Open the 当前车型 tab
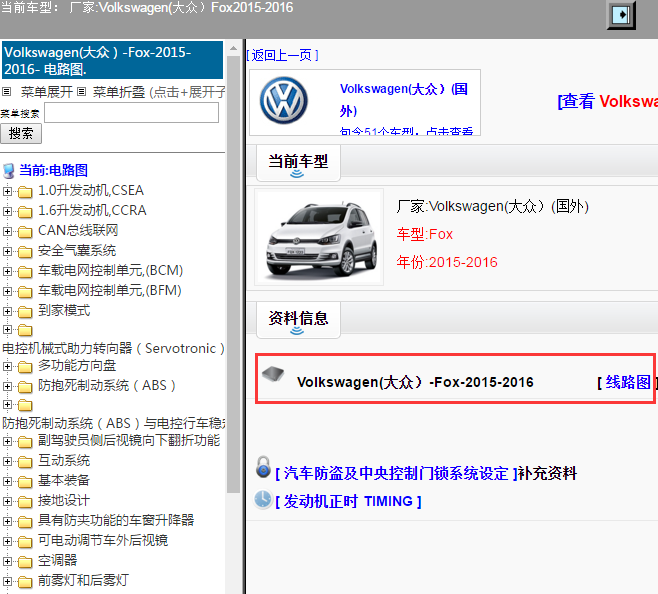 pyautogui.click(x=298, y=163)
